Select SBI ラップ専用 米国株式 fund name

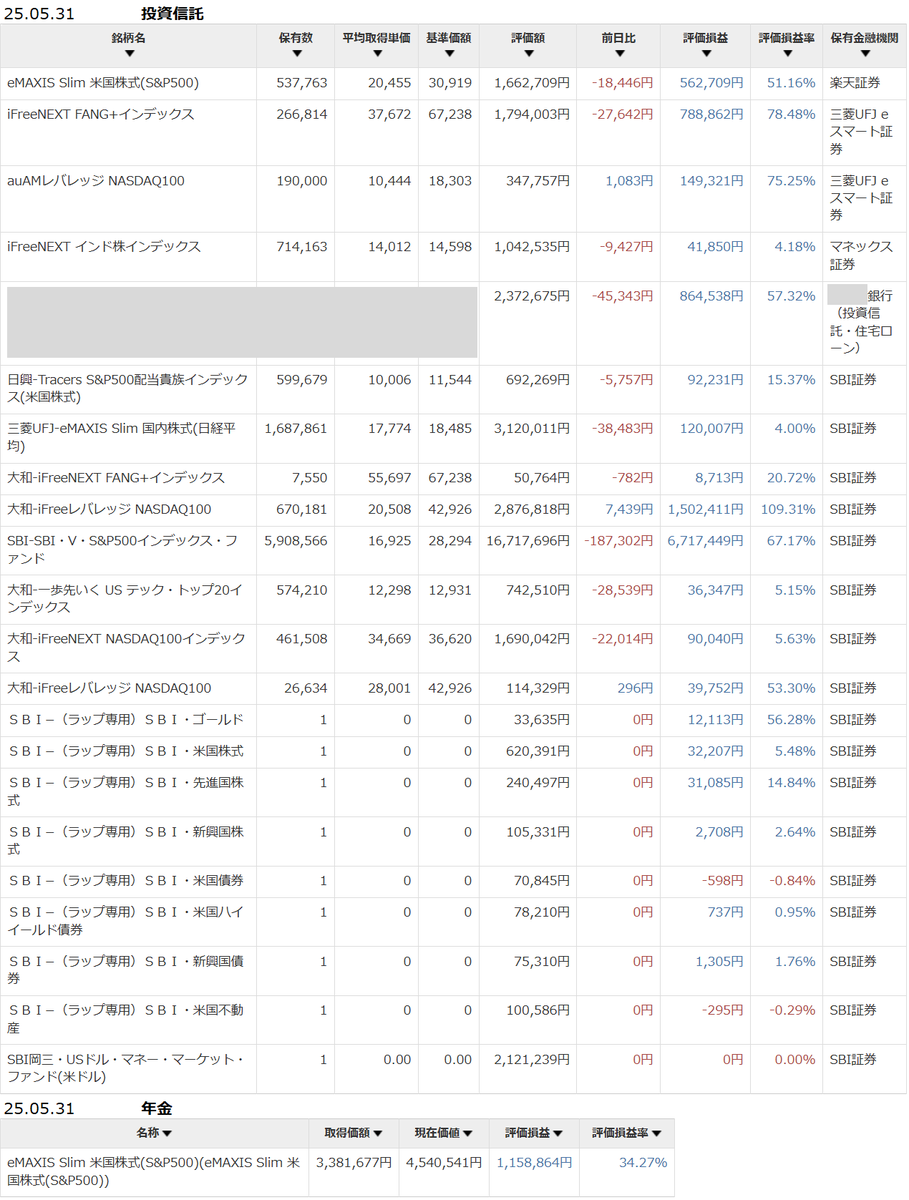pyautogui.click(x=126, y=751)
